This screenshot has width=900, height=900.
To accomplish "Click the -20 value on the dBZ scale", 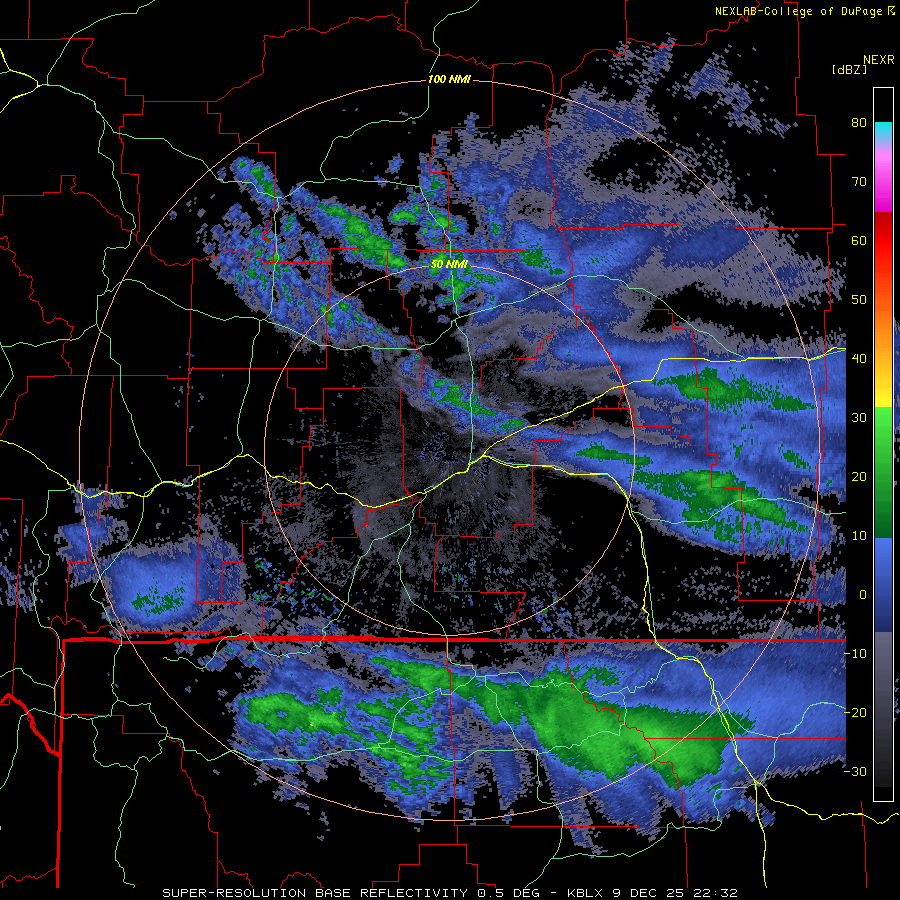I will 855,713.
